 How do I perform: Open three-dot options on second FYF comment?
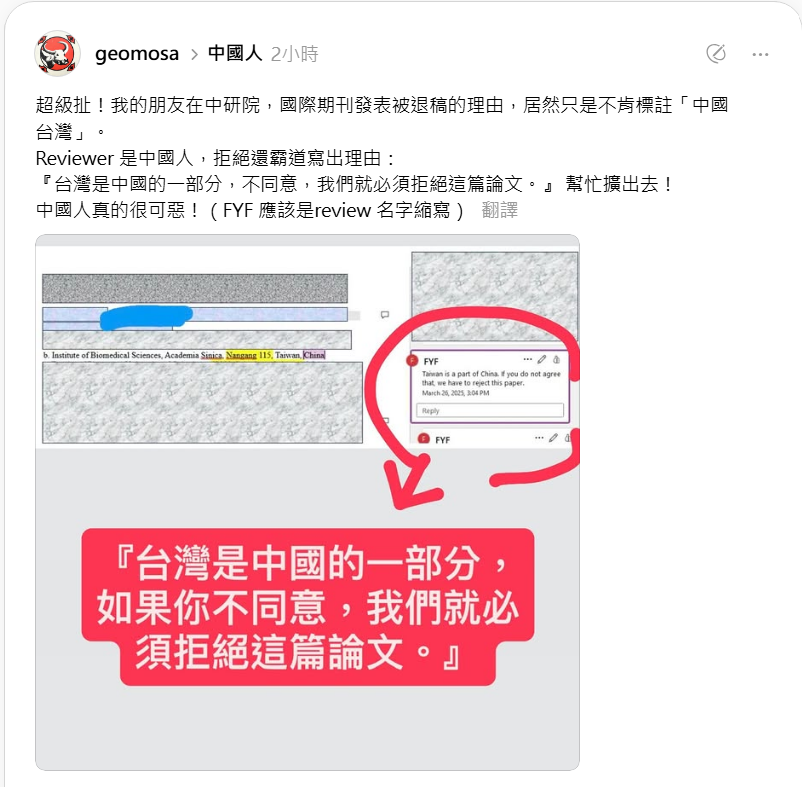539,438
